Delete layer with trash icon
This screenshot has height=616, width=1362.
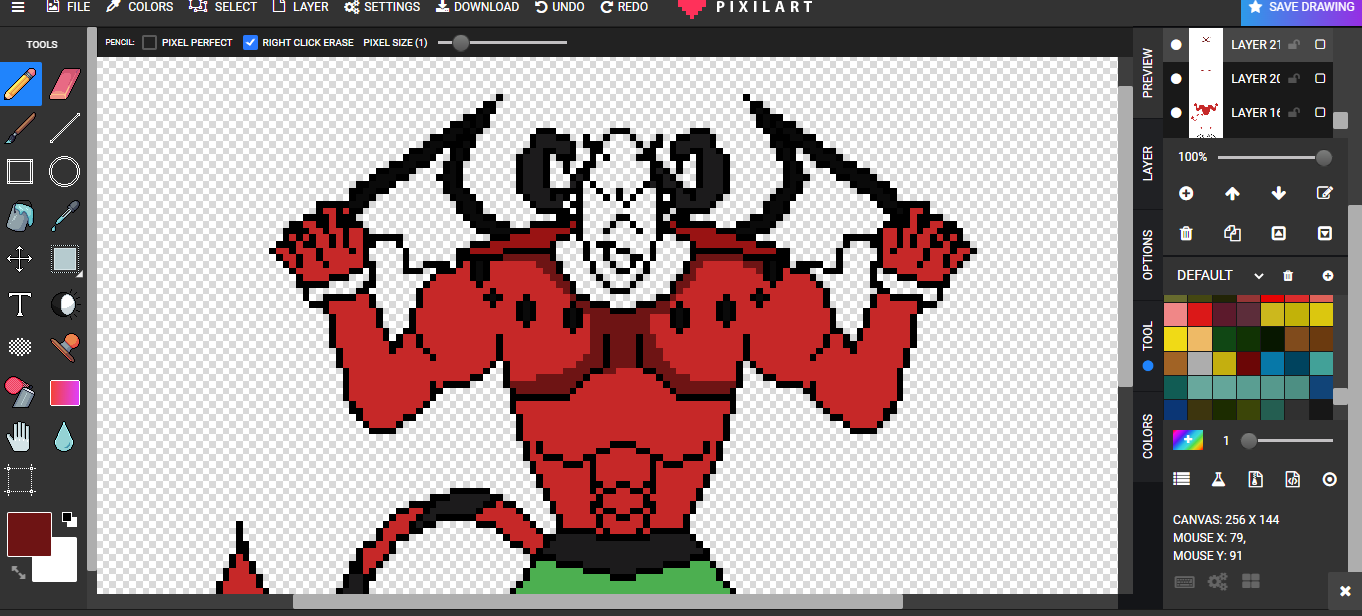coord(1186,233)
